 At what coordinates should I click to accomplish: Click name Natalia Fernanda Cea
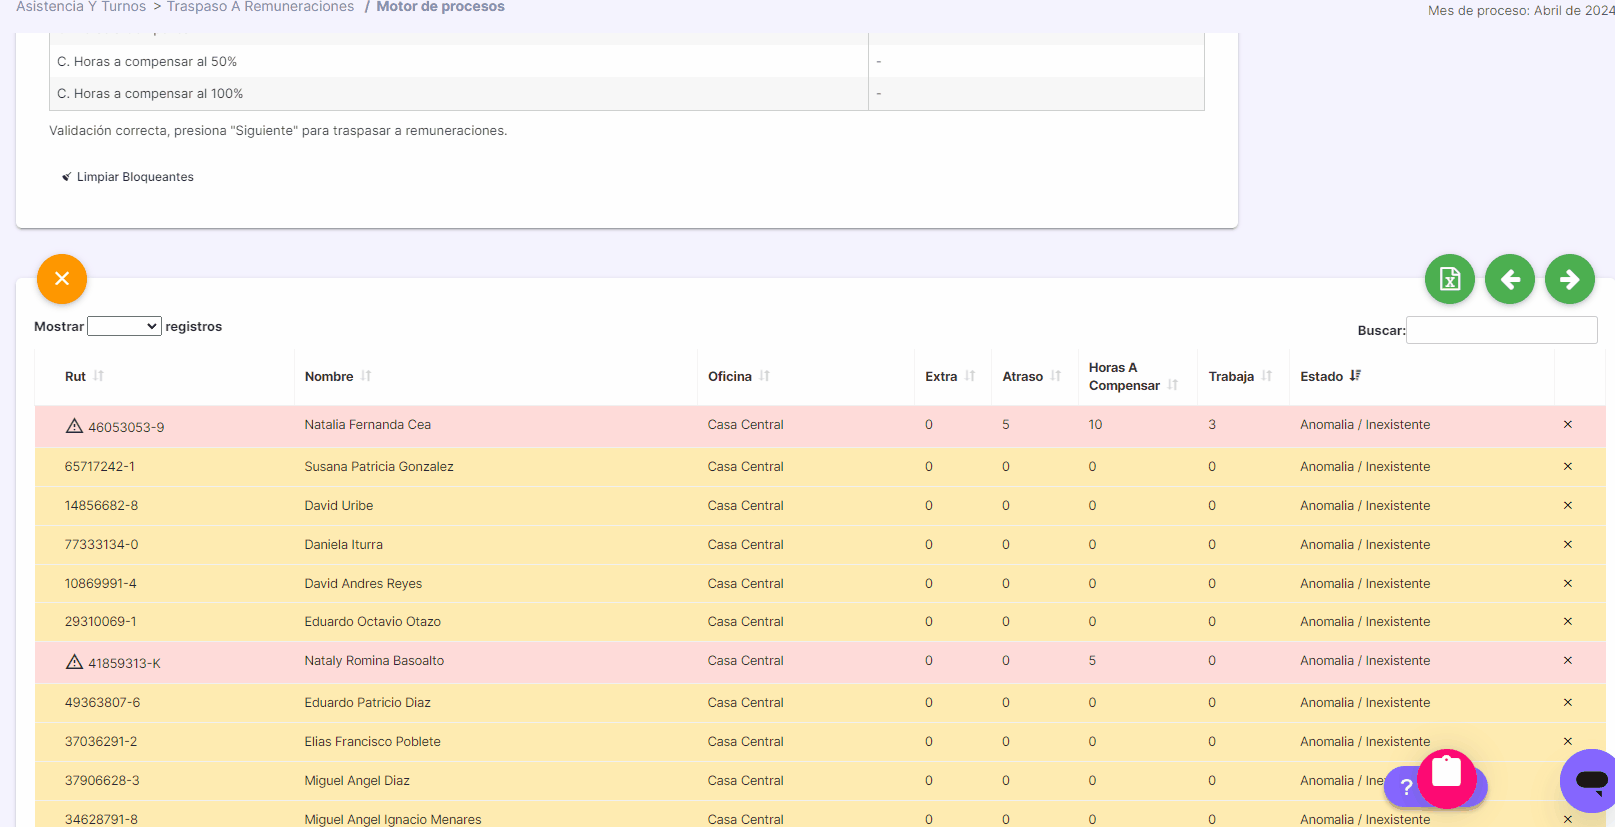click(368, 425)
